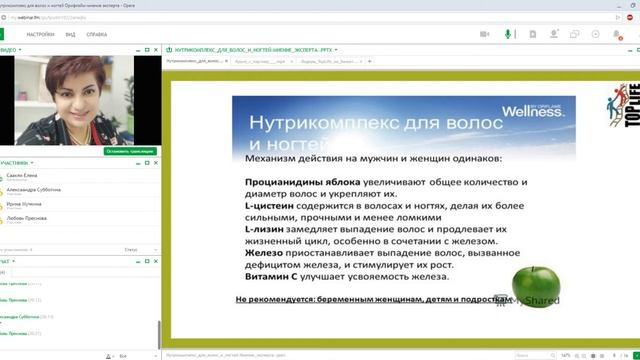
Task: Click the participant spotlight icon in top toolbar
Action: 554,34
